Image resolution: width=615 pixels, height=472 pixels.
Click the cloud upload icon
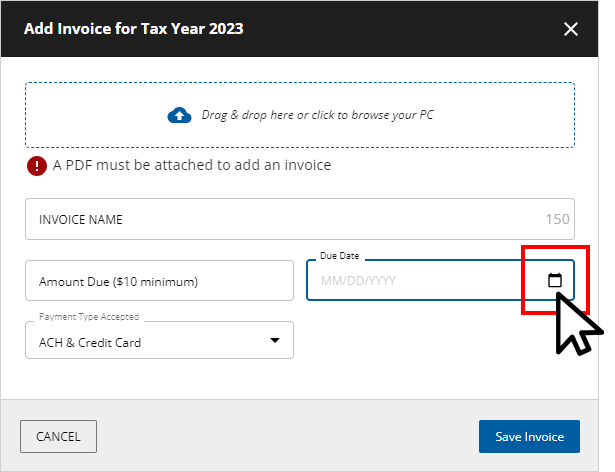pos(179,115)
